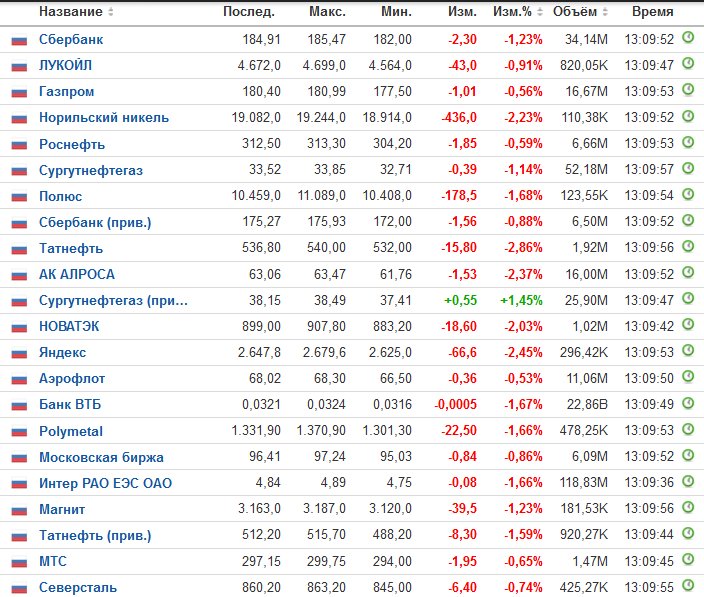Open the Московская биржа stock link
The width and height of the screenshot is (704, 597).
[101, 457]
